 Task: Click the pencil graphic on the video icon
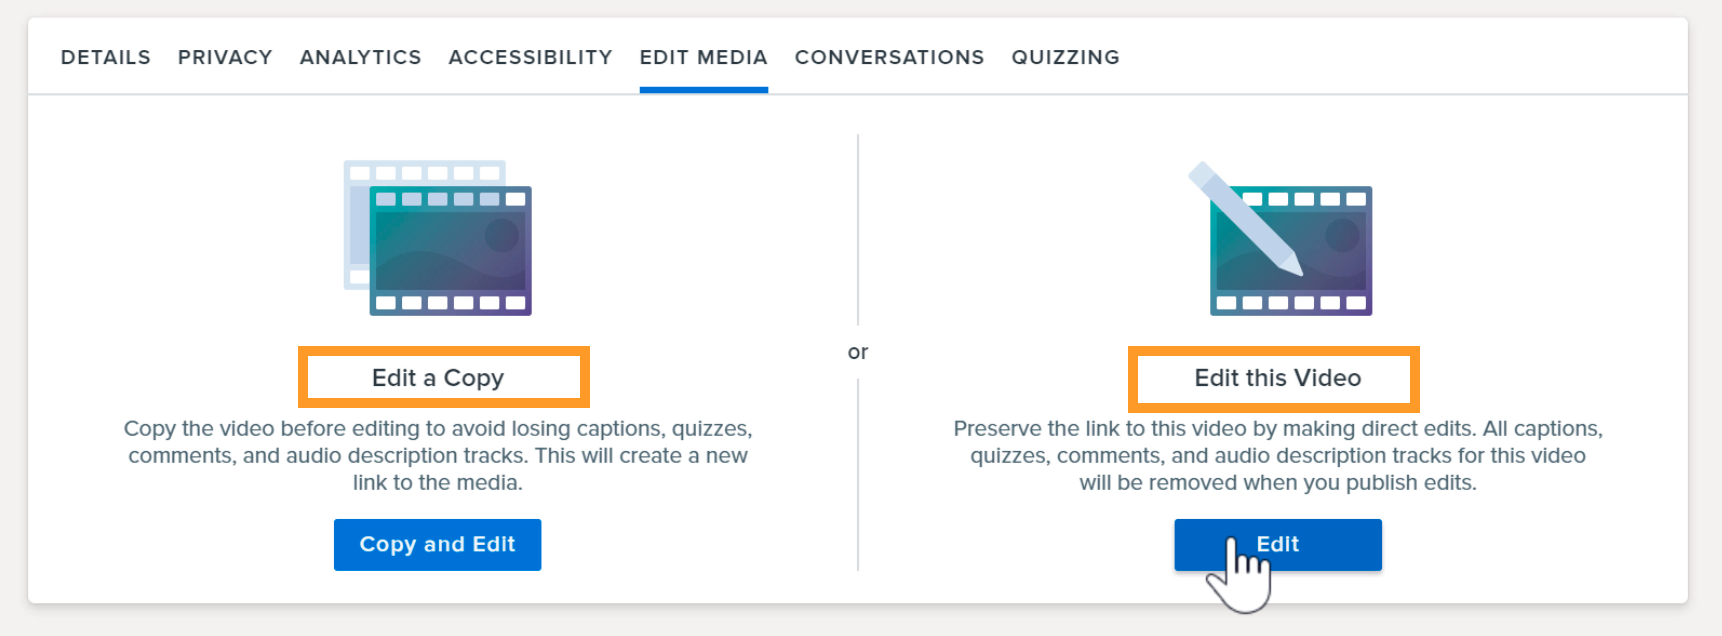click(x=1246, y=219)
